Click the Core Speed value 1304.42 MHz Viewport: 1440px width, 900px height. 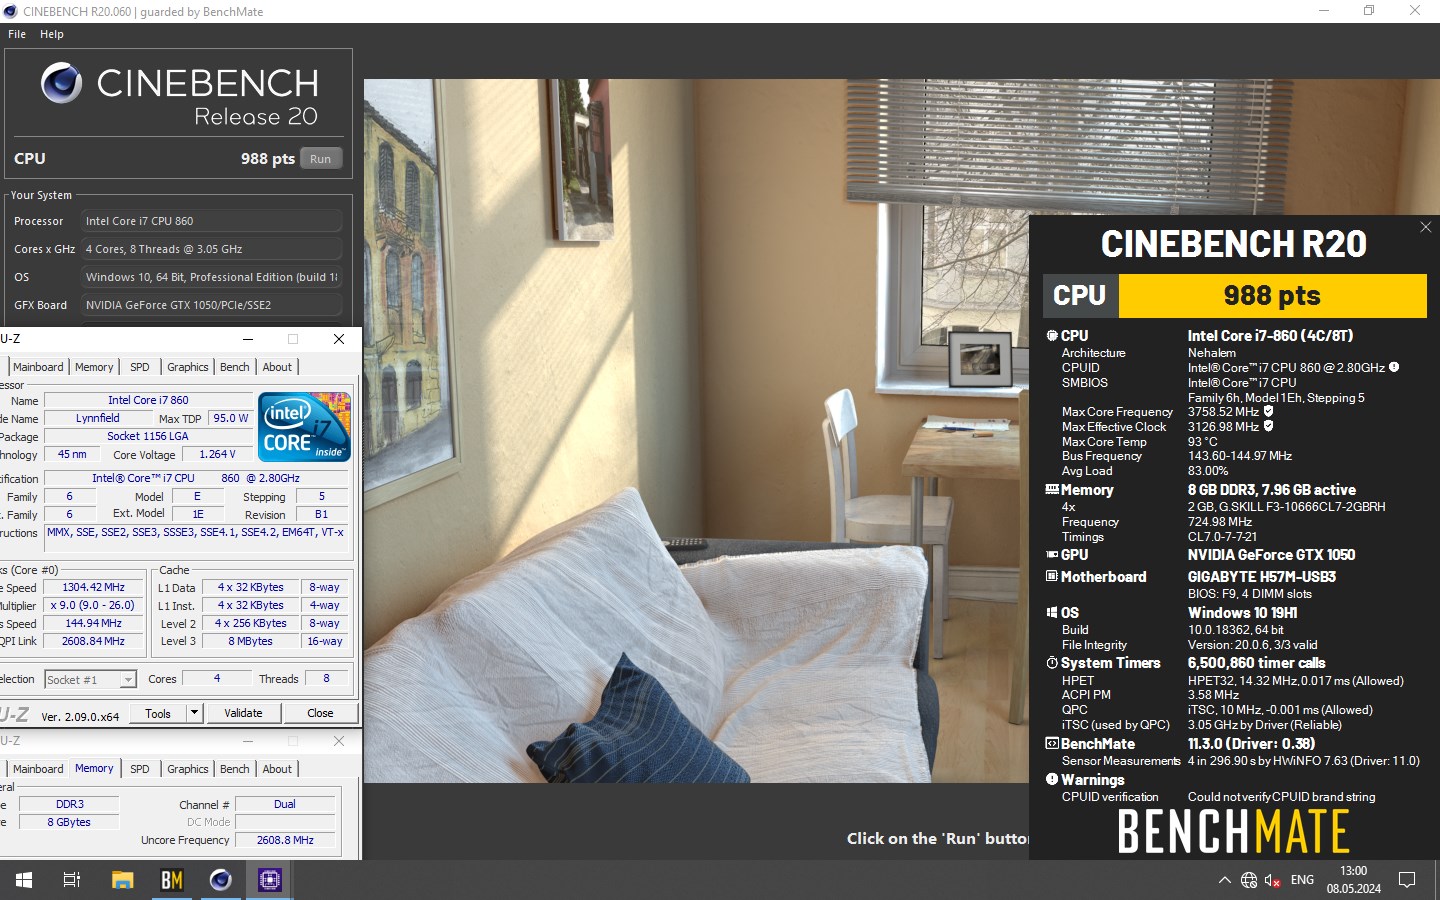[x=93, y=588]
